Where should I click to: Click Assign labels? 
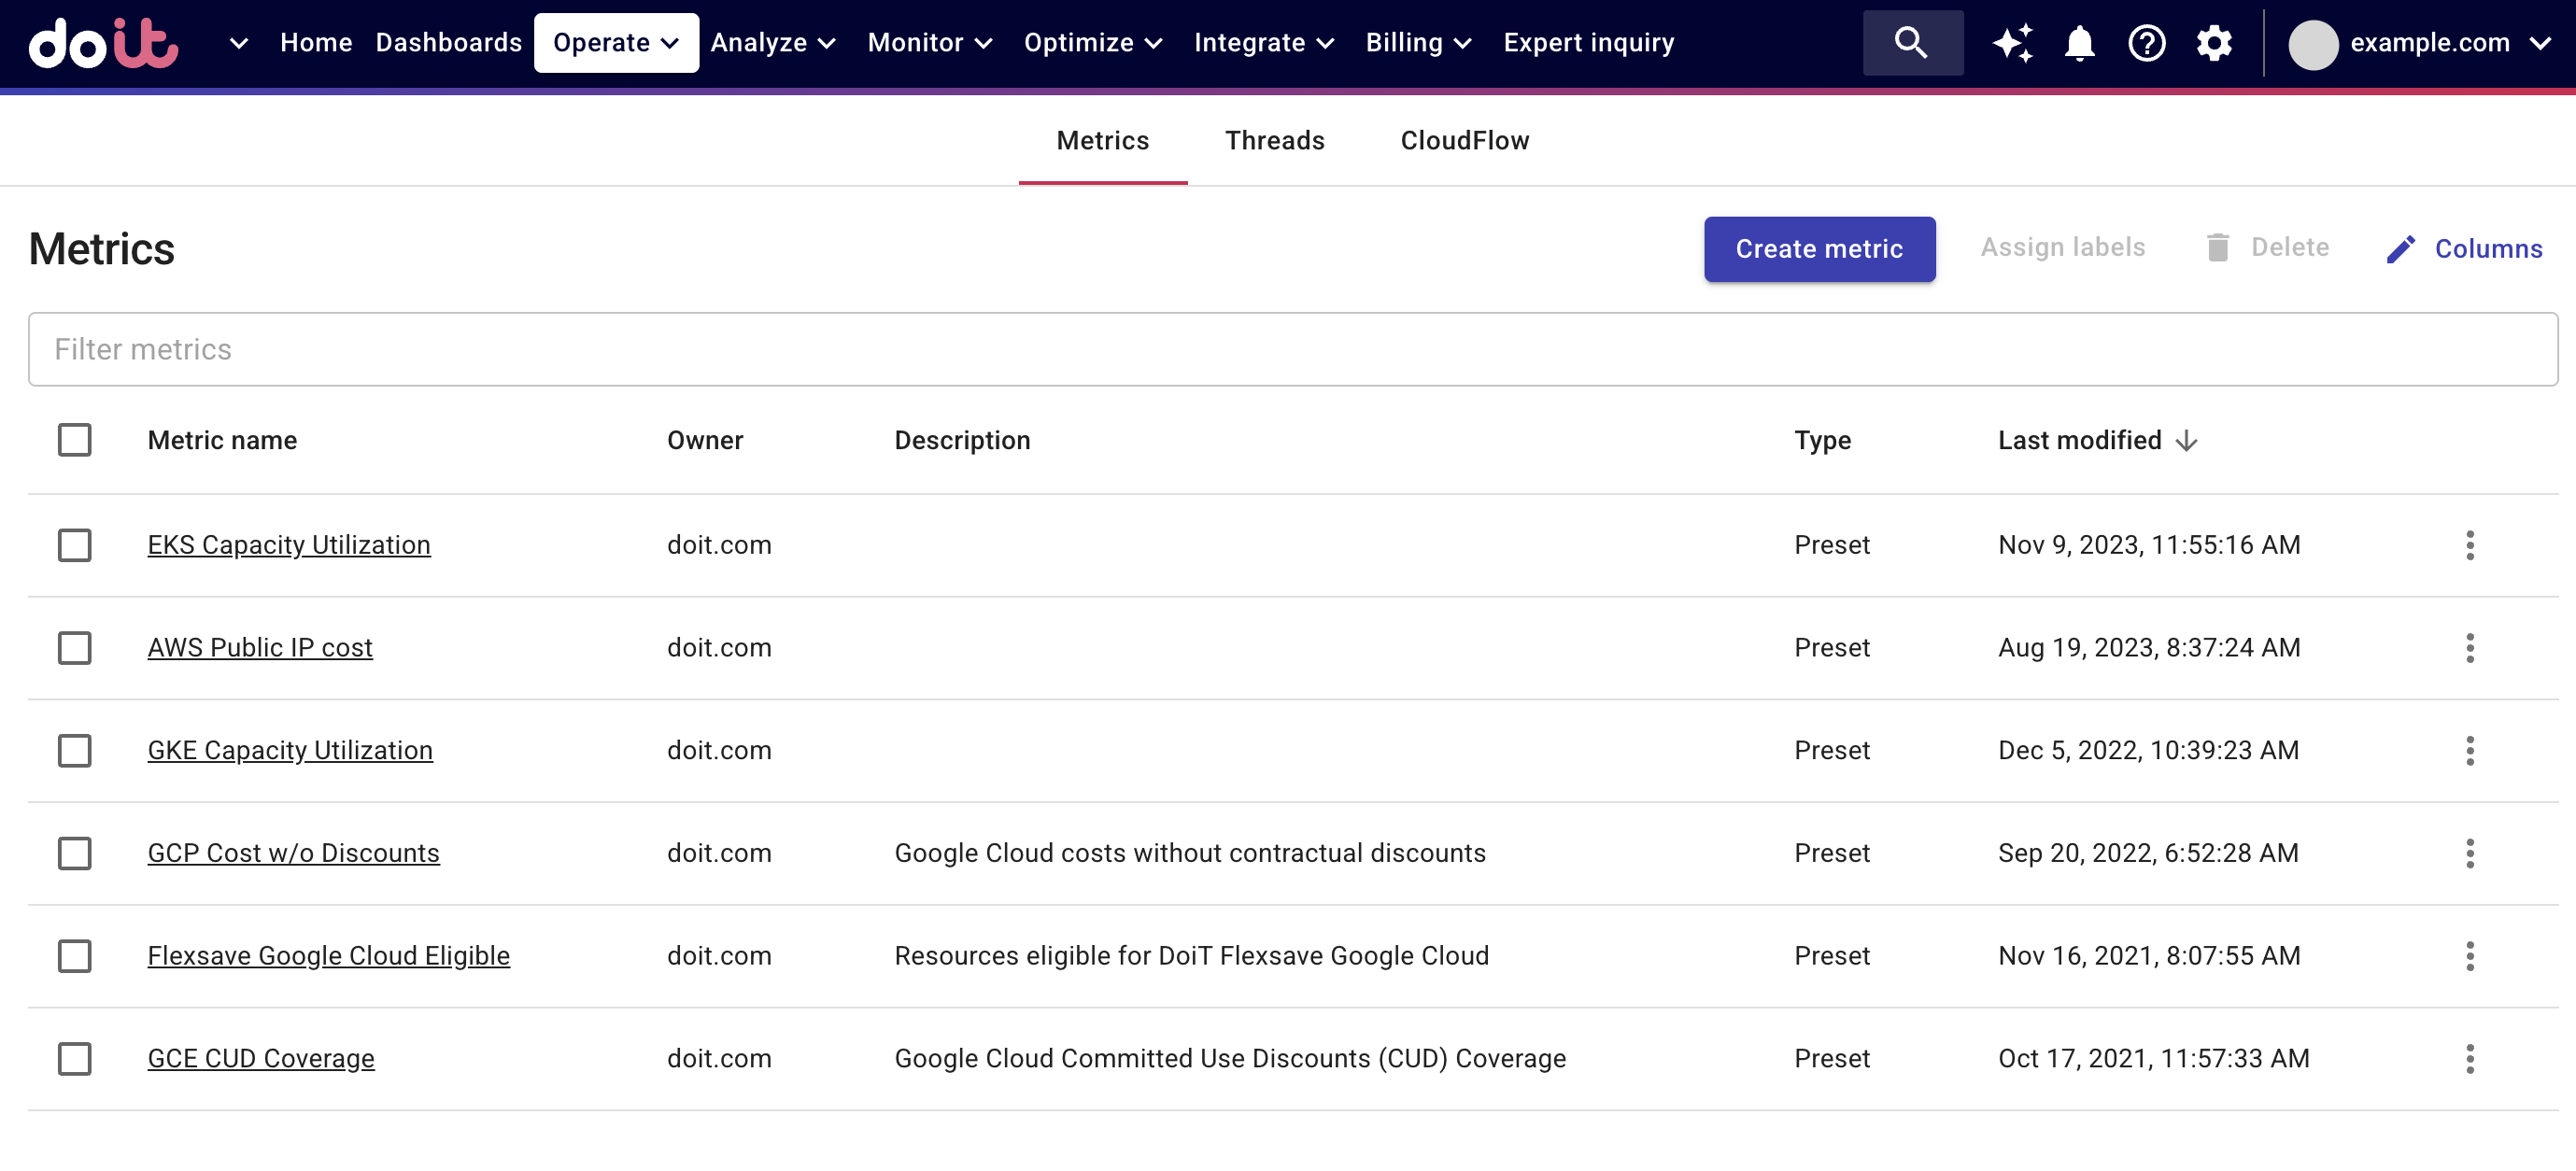pos(2062,247)
